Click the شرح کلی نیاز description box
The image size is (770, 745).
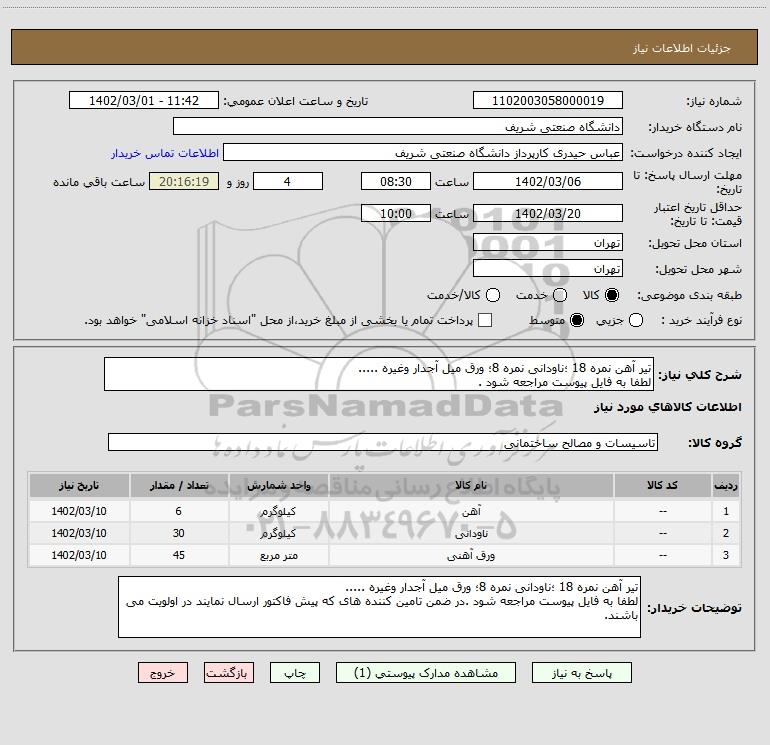(x=379, y=375)
